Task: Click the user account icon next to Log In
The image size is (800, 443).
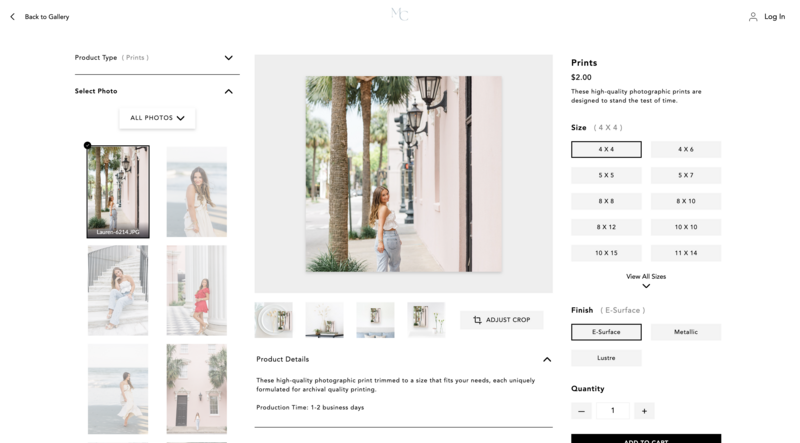Action: (753, 17)
